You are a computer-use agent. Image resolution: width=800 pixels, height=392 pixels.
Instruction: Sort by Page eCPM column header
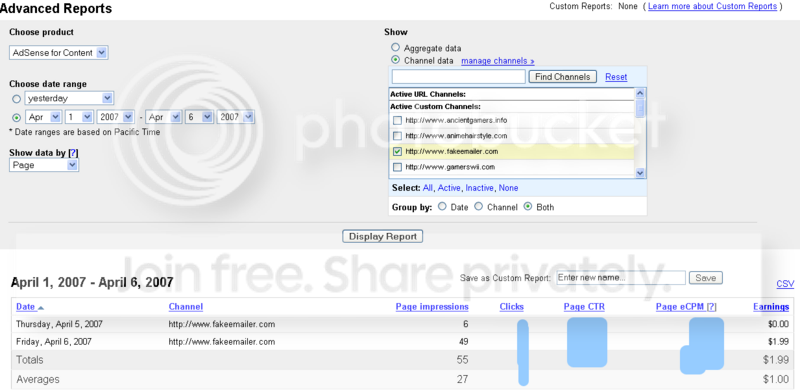coord(681,307)
